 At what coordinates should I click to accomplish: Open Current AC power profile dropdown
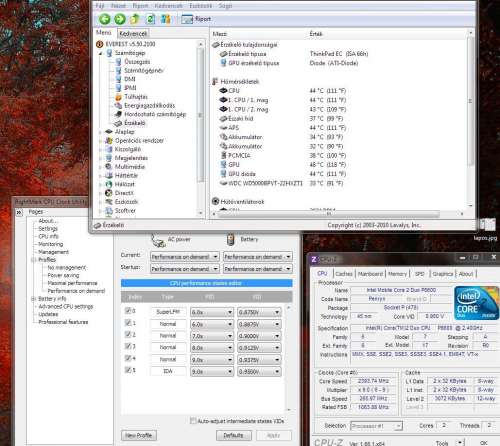coord(185,257)
